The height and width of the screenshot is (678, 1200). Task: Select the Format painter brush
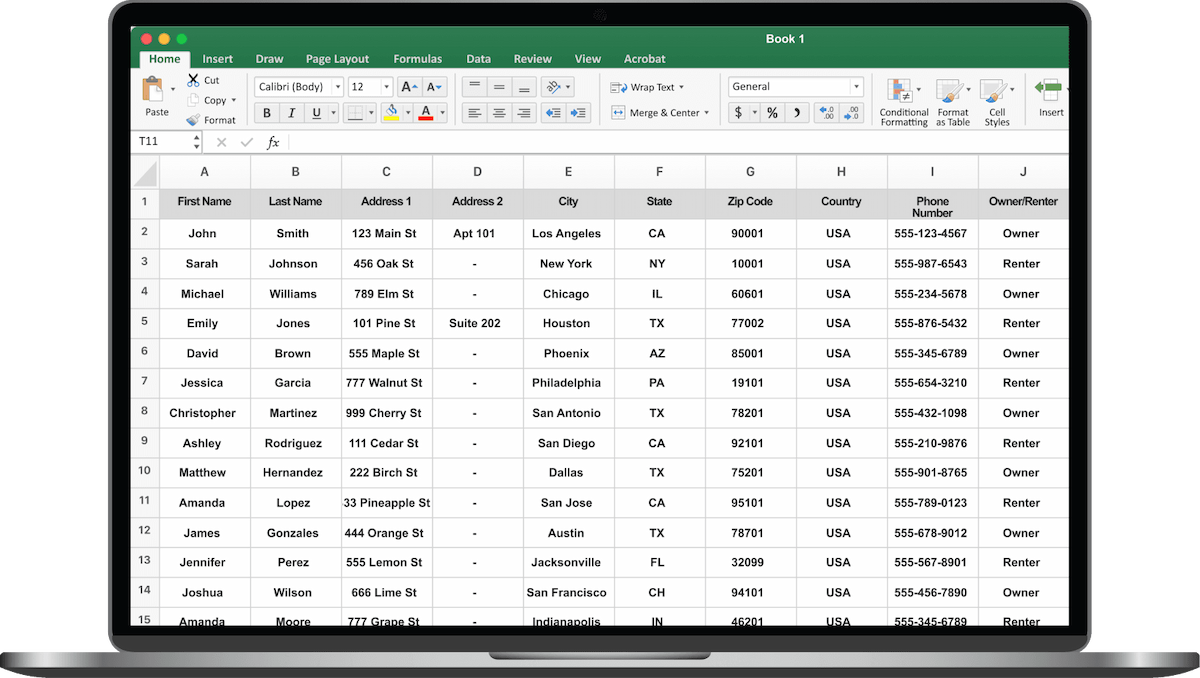193,120
